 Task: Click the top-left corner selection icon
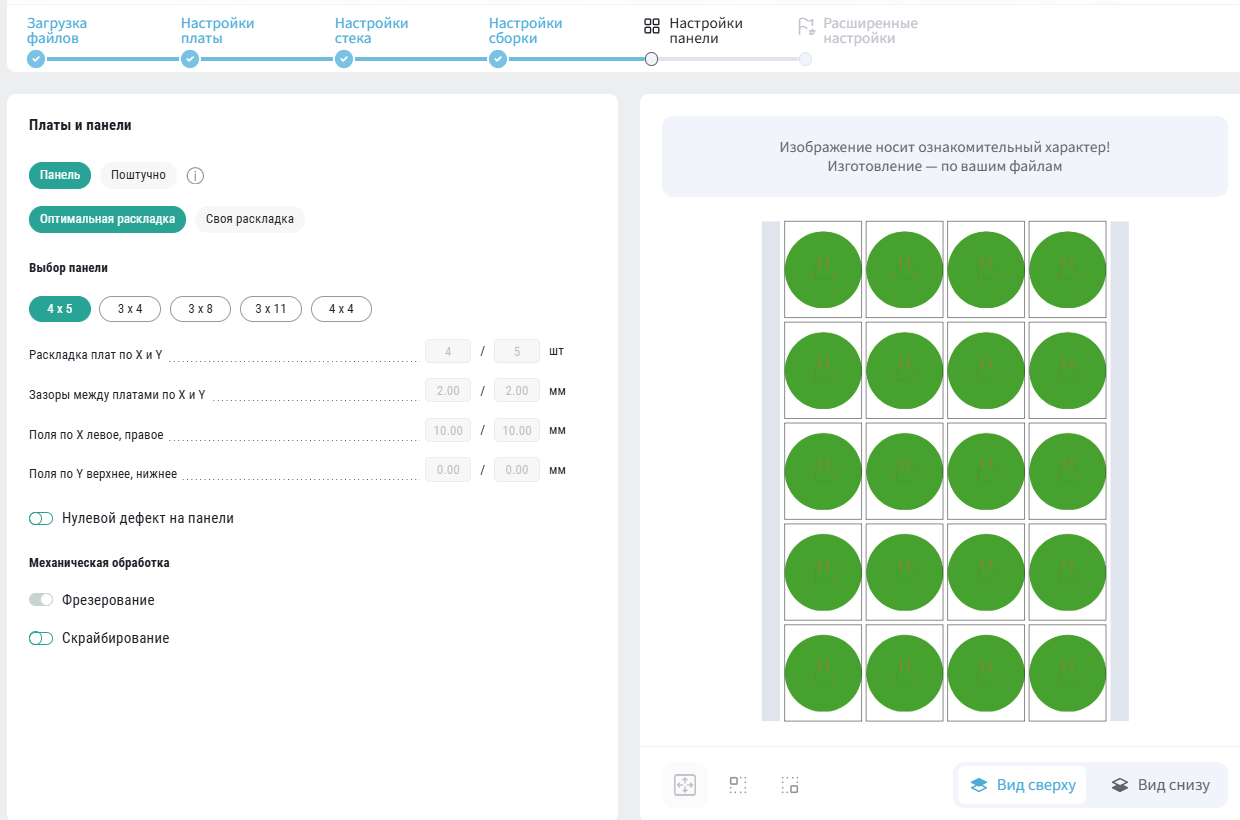[x=738, y=785]
